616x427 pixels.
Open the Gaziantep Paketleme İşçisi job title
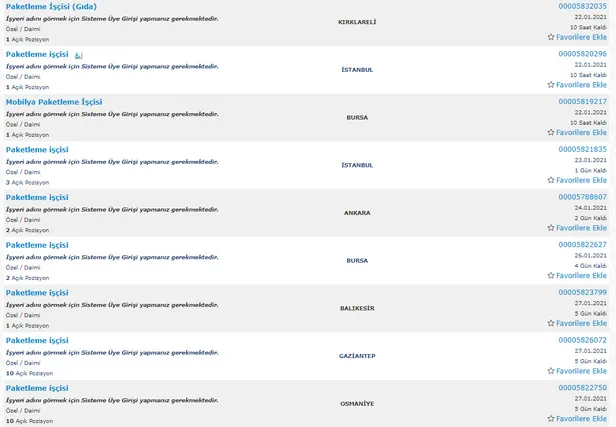(x=37, y=340)
